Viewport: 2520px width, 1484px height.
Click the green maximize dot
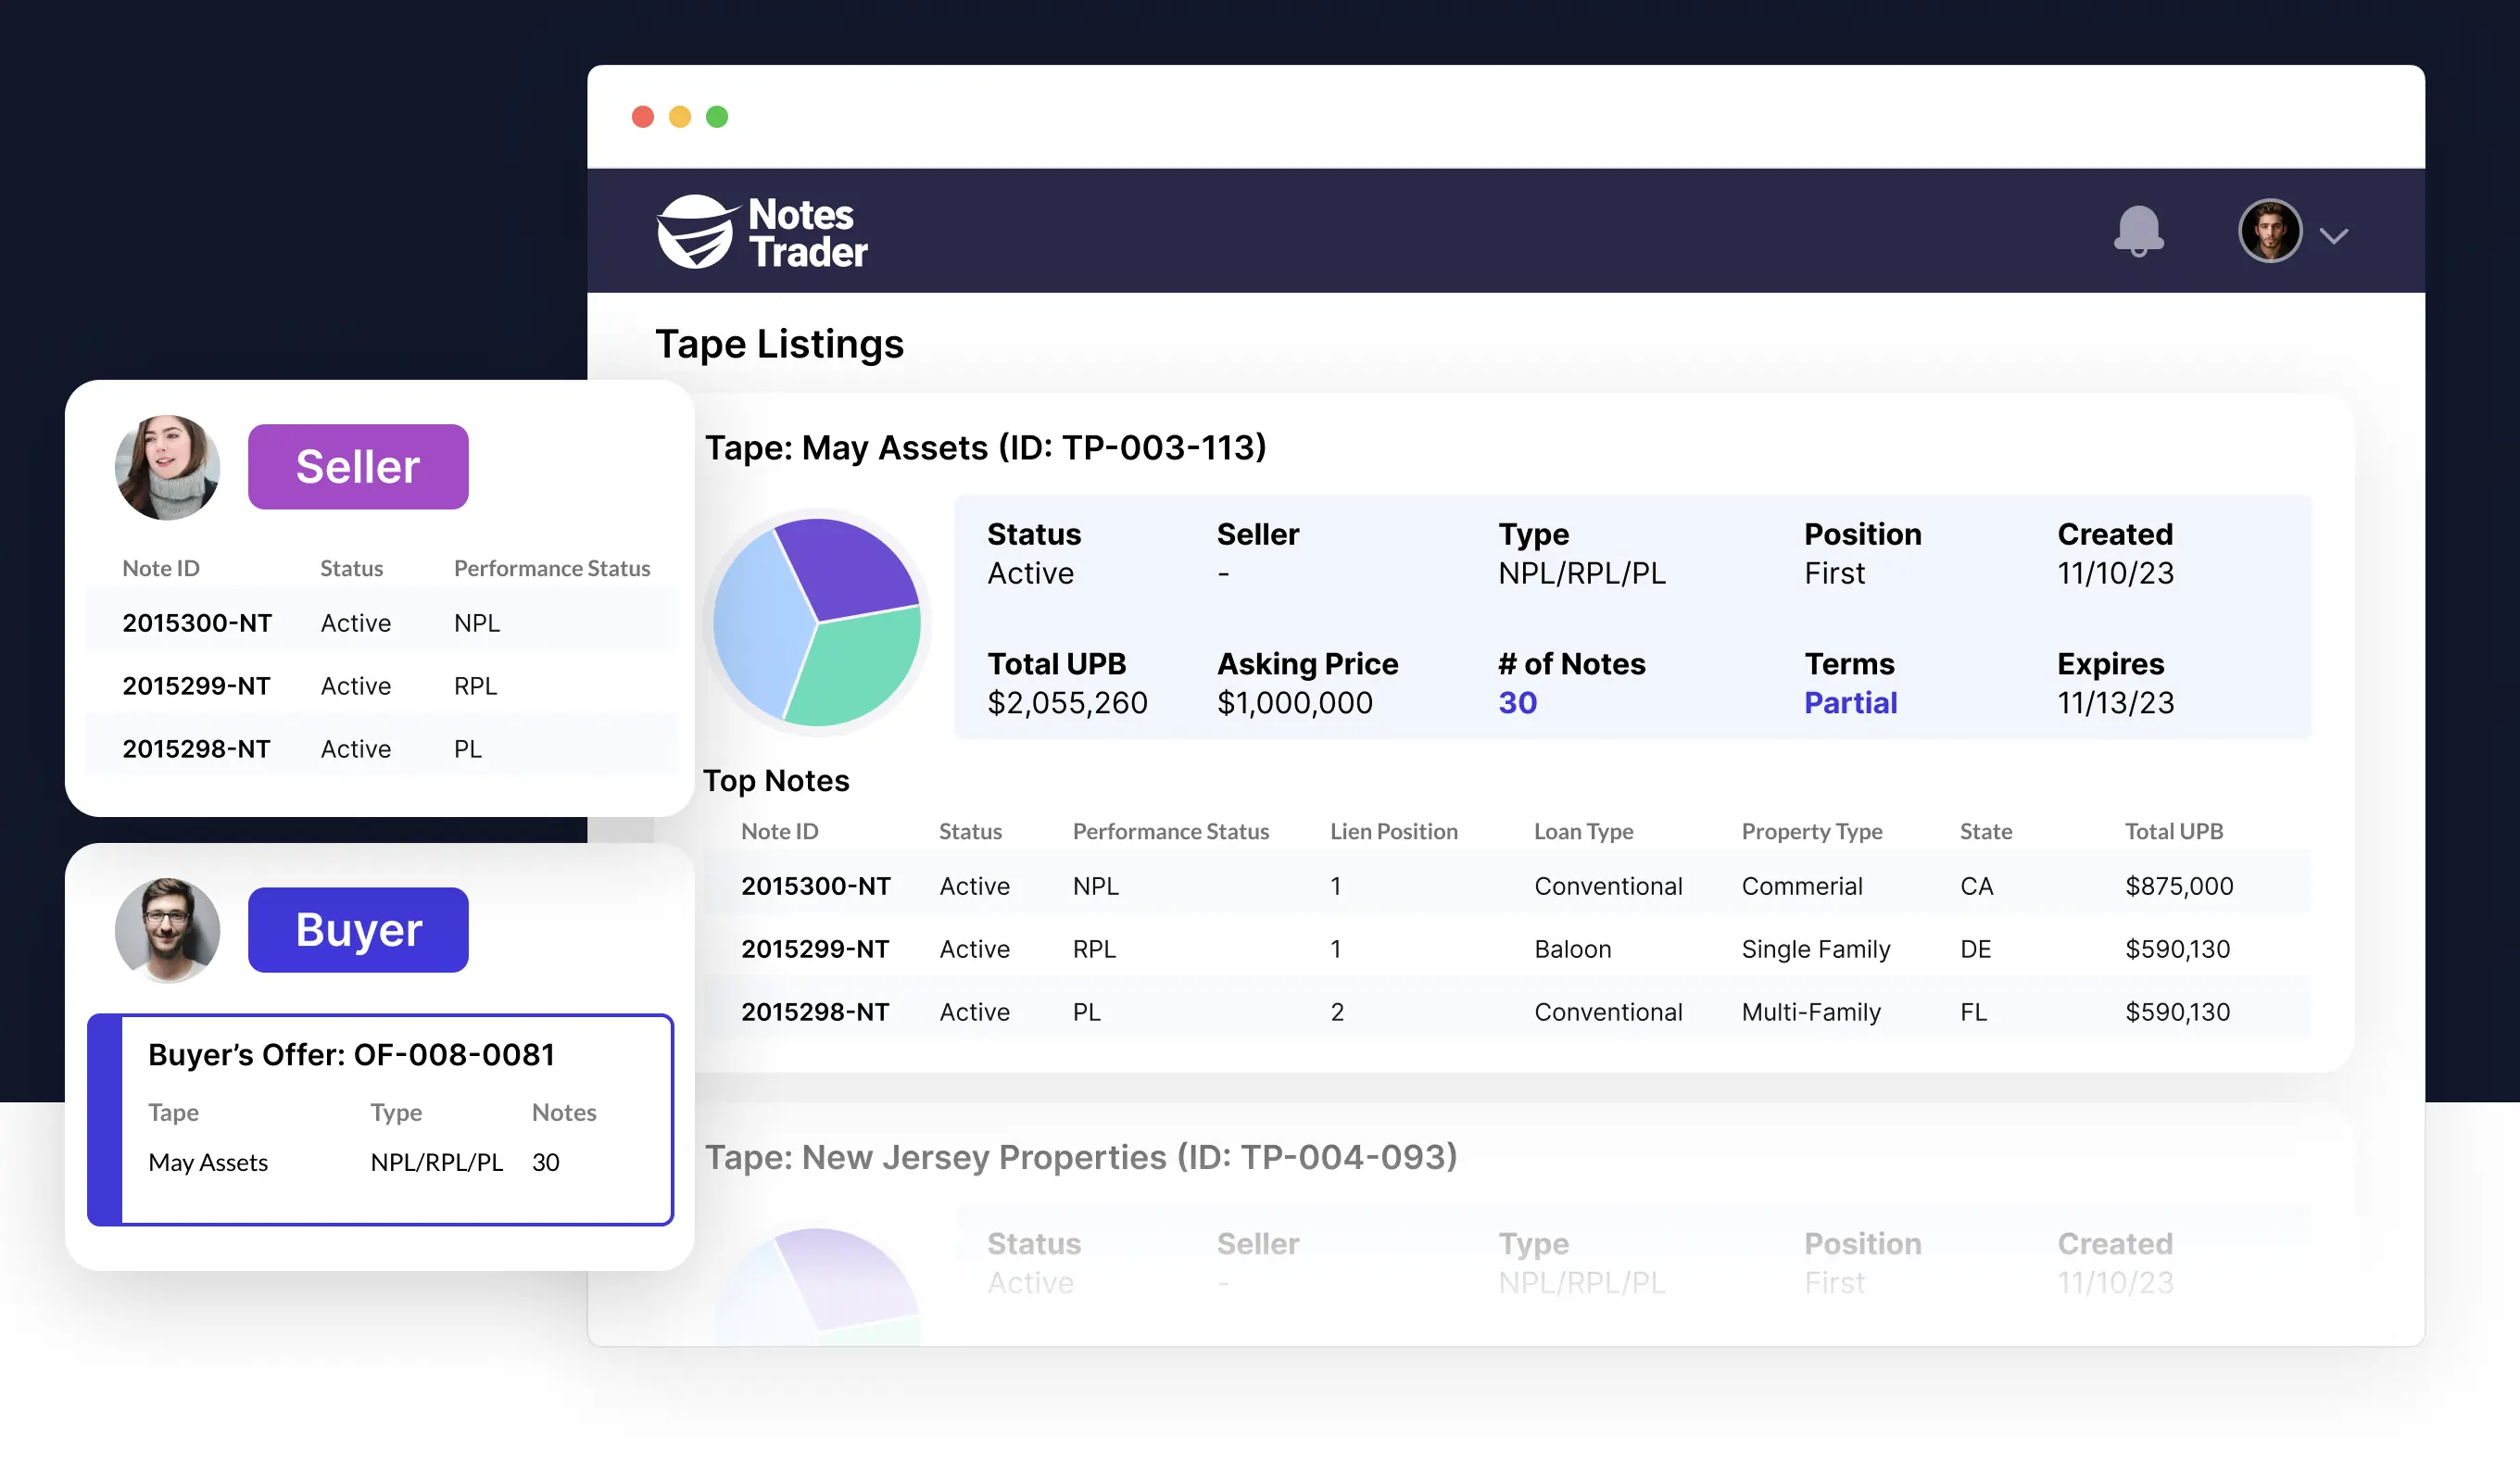pyautogui.click(x=717, y=117)
